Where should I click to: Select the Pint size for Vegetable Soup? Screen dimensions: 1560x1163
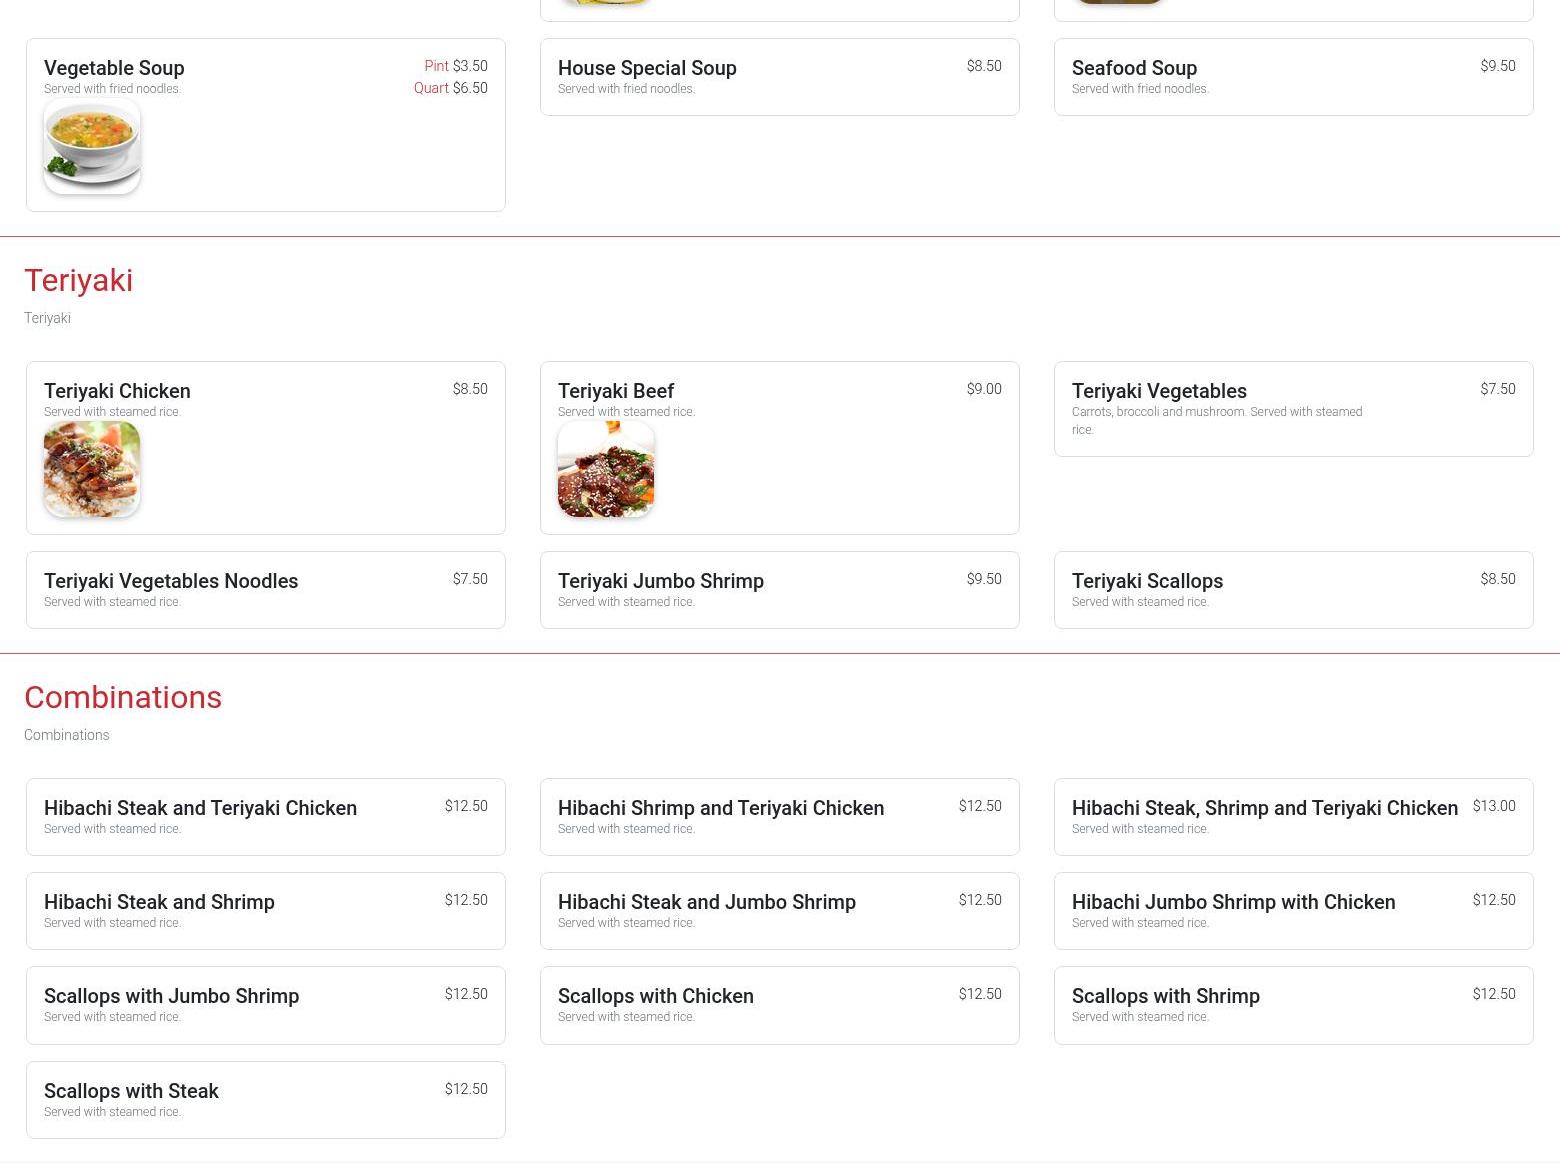pyautogui.click(x=455, y=66)
